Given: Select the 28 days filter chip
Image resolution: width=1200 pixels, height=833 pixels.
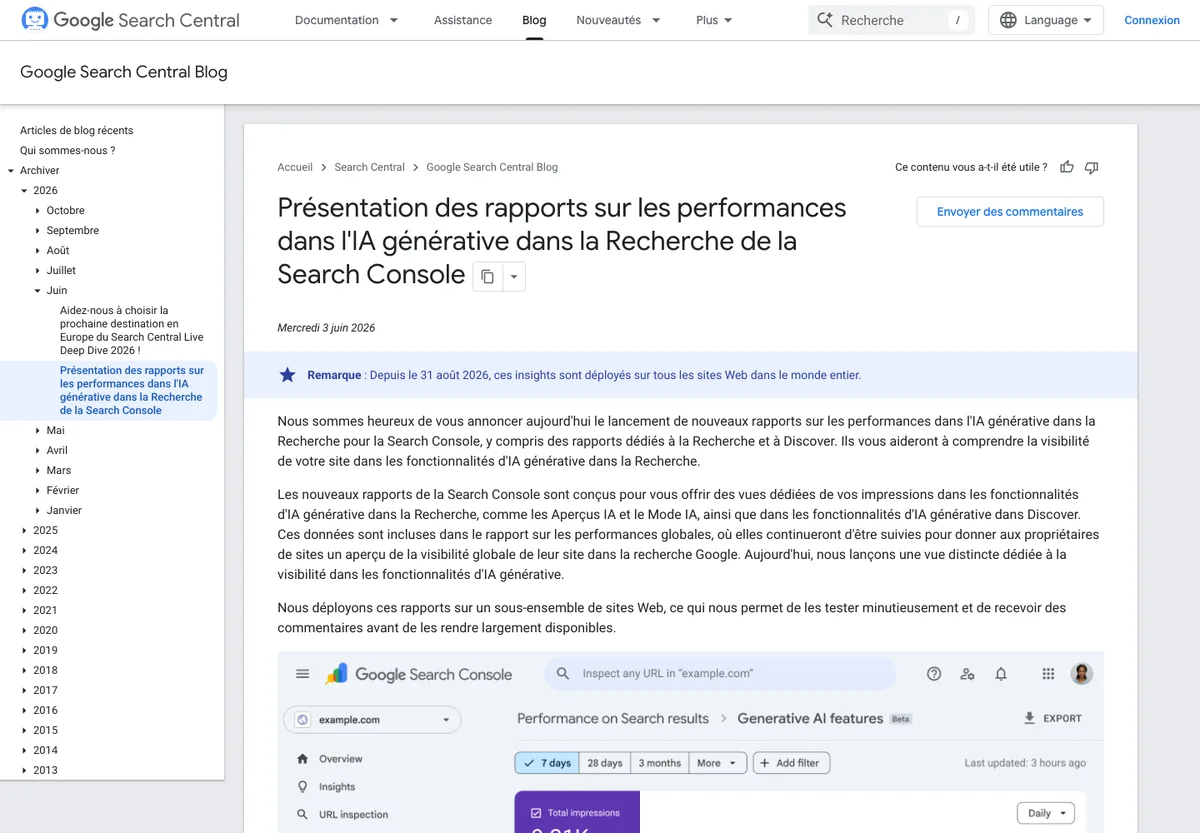Looking at the screenshot, I should click(x=605, y=763).
